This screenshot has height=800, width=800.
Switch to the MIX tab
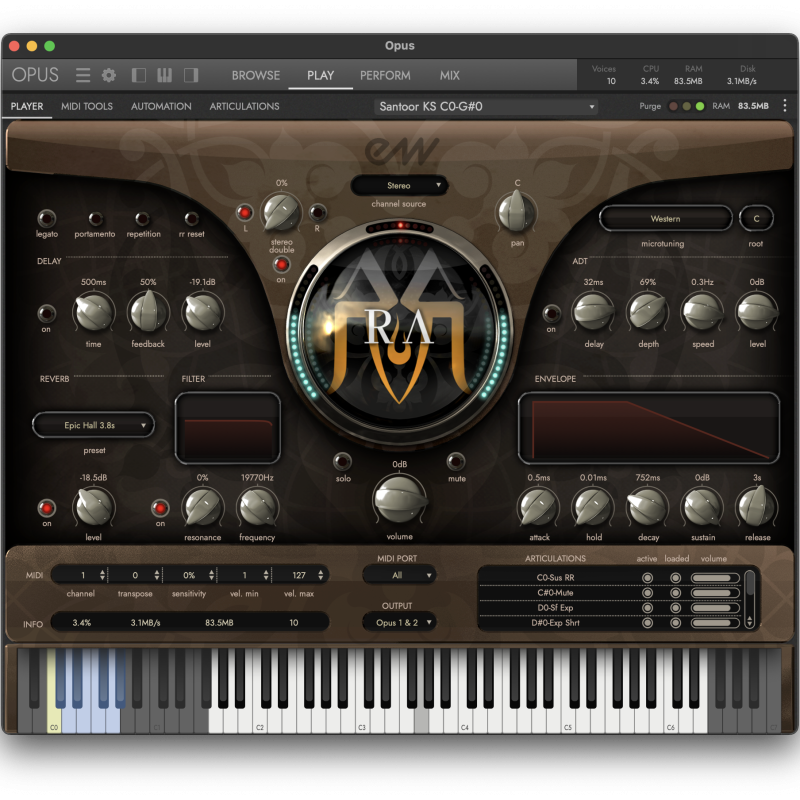pos(449,76)
